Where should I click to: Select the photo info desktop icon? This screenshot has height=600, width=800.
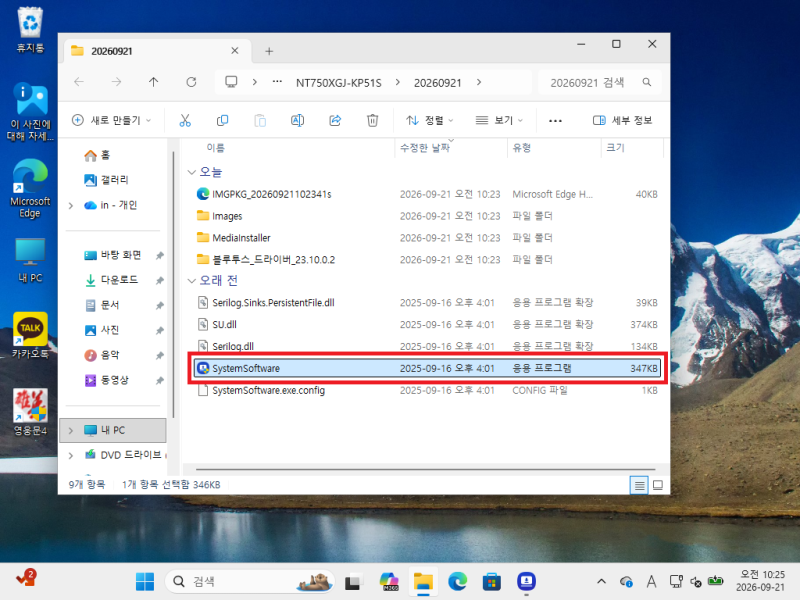pyautogui.click(x=30, y=111)
